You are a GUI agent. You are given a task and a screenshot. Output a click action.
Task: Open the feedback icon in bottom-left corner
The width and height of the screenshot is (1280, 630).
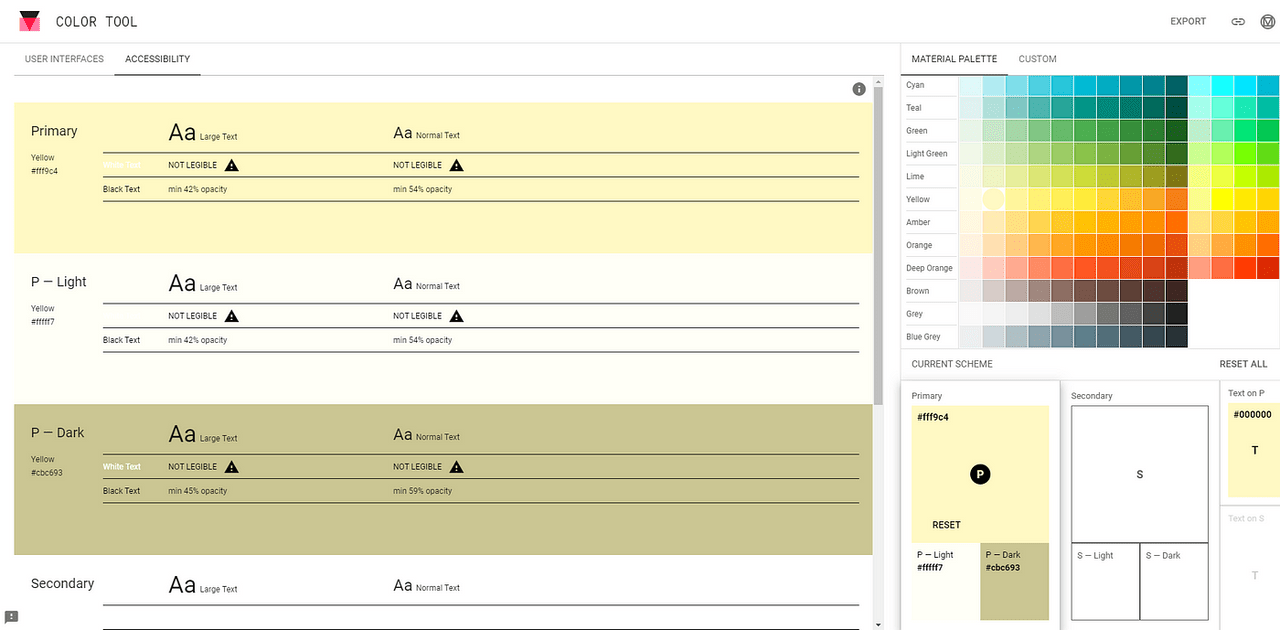tap(11, 617)
